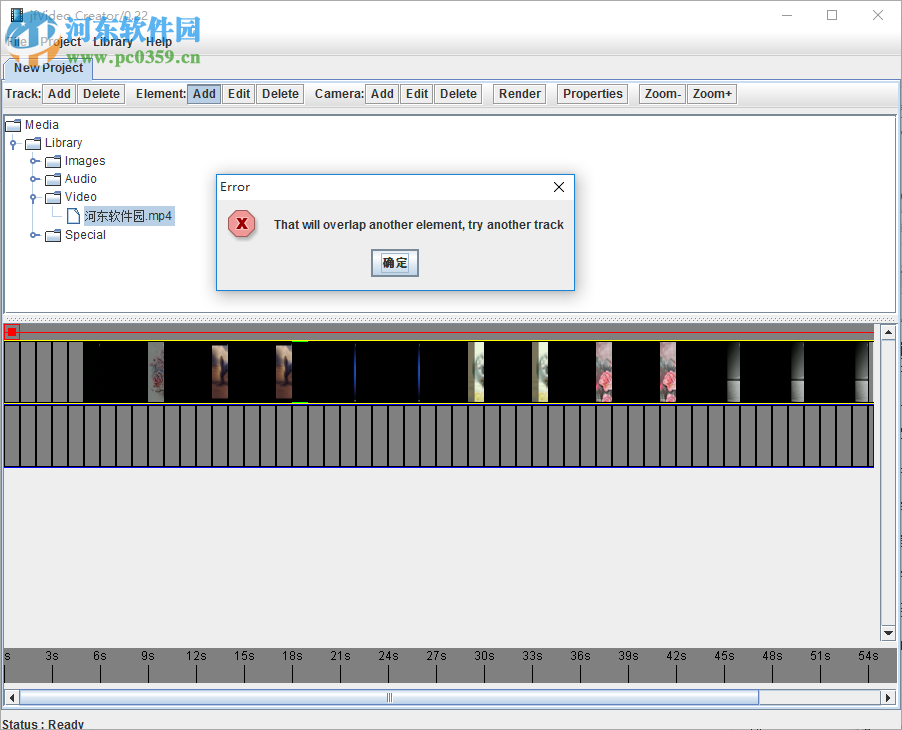Click the Render button
This screenshot has width=902, height=730.
point(519,93)
